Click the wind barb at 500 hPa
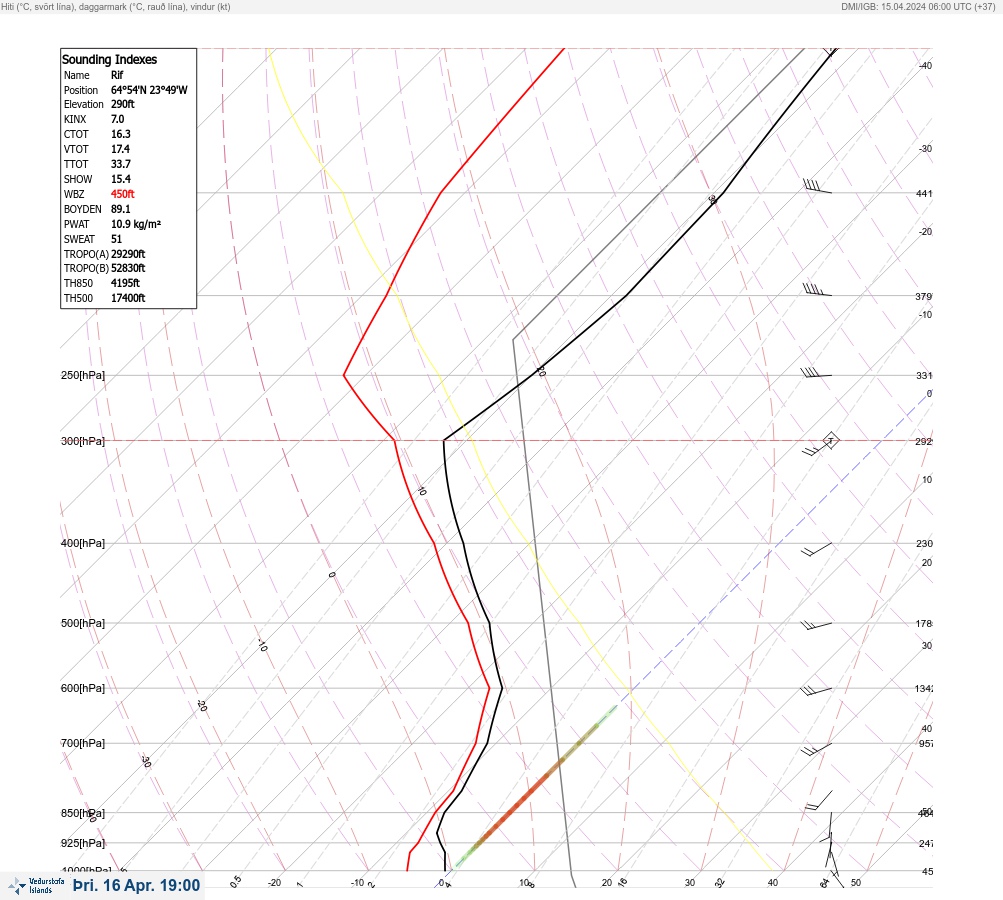 816,625
